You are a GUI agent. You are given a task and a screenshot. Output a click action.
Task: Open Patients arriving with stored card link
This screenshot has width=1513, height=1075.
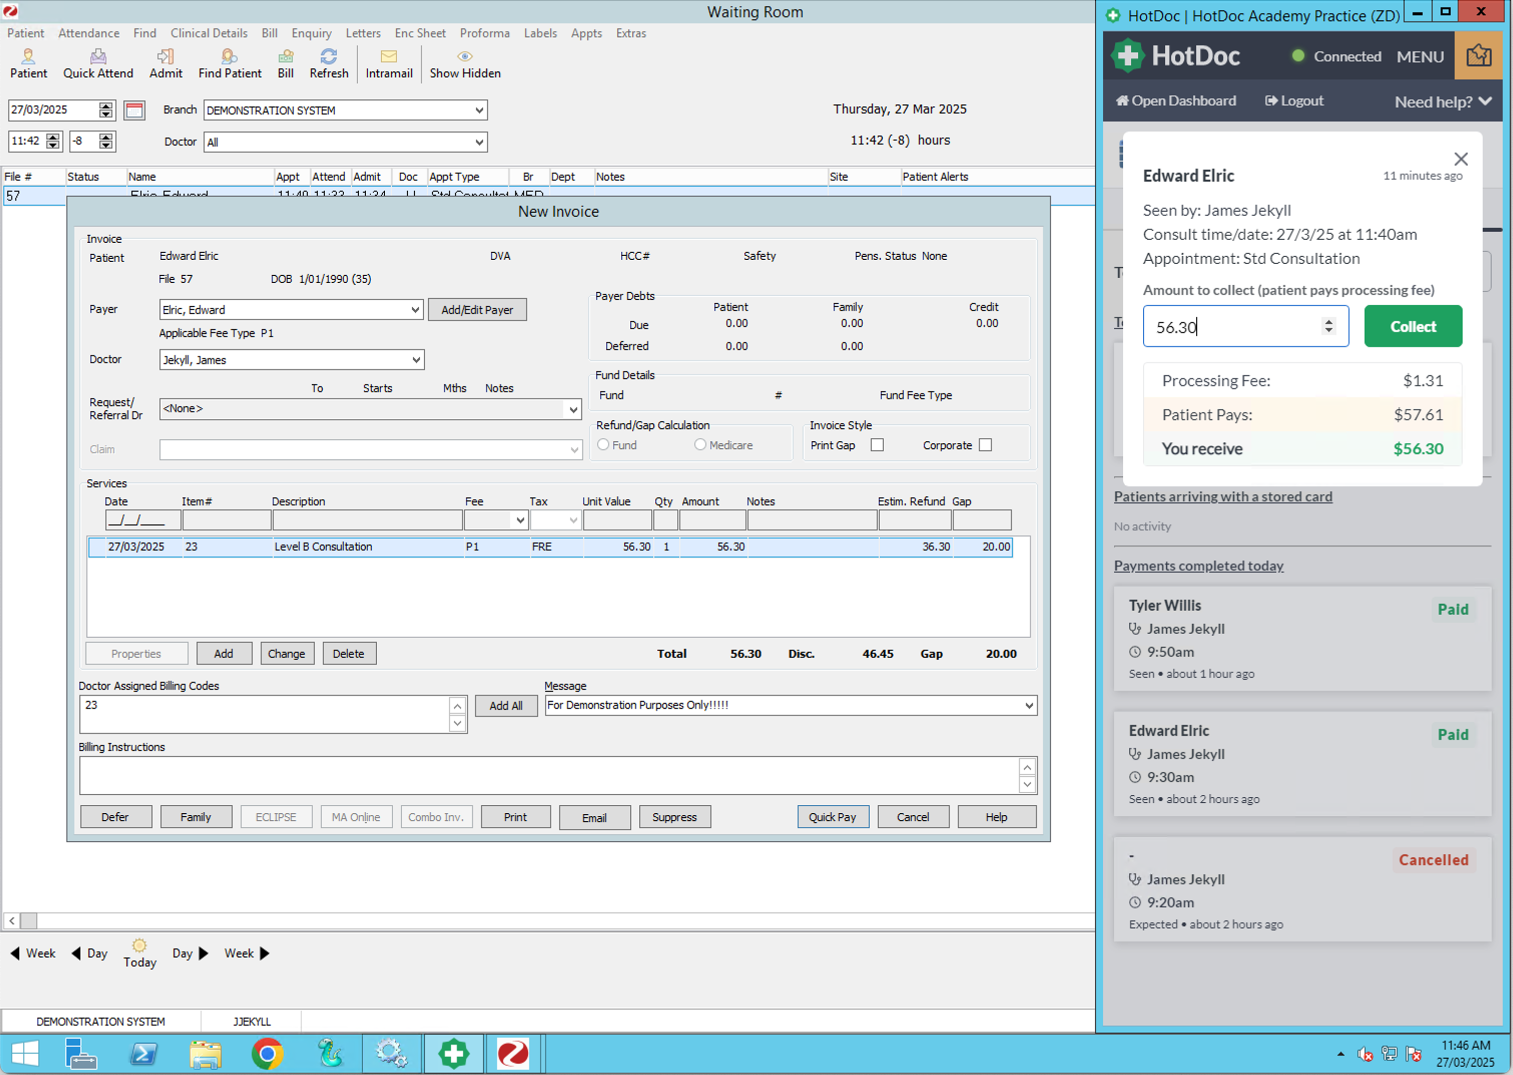(1223, 497)
